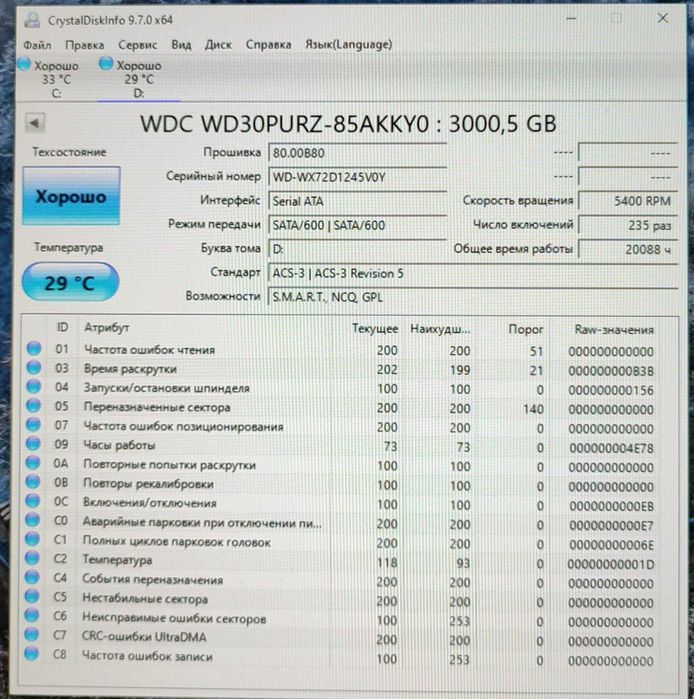Image resolution: width=694 pixels, height=699 pixels.
Task: Click the Интерфейс field Serial ATA
Action: [357, 201]
